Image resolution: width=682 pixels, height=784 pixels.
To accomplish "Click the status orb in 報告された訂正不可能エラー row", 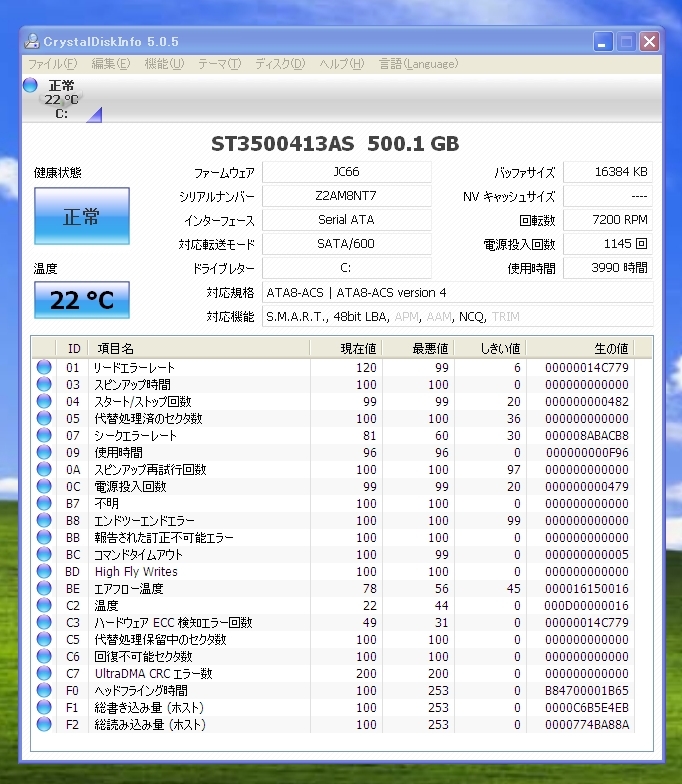I will [44, 537].
